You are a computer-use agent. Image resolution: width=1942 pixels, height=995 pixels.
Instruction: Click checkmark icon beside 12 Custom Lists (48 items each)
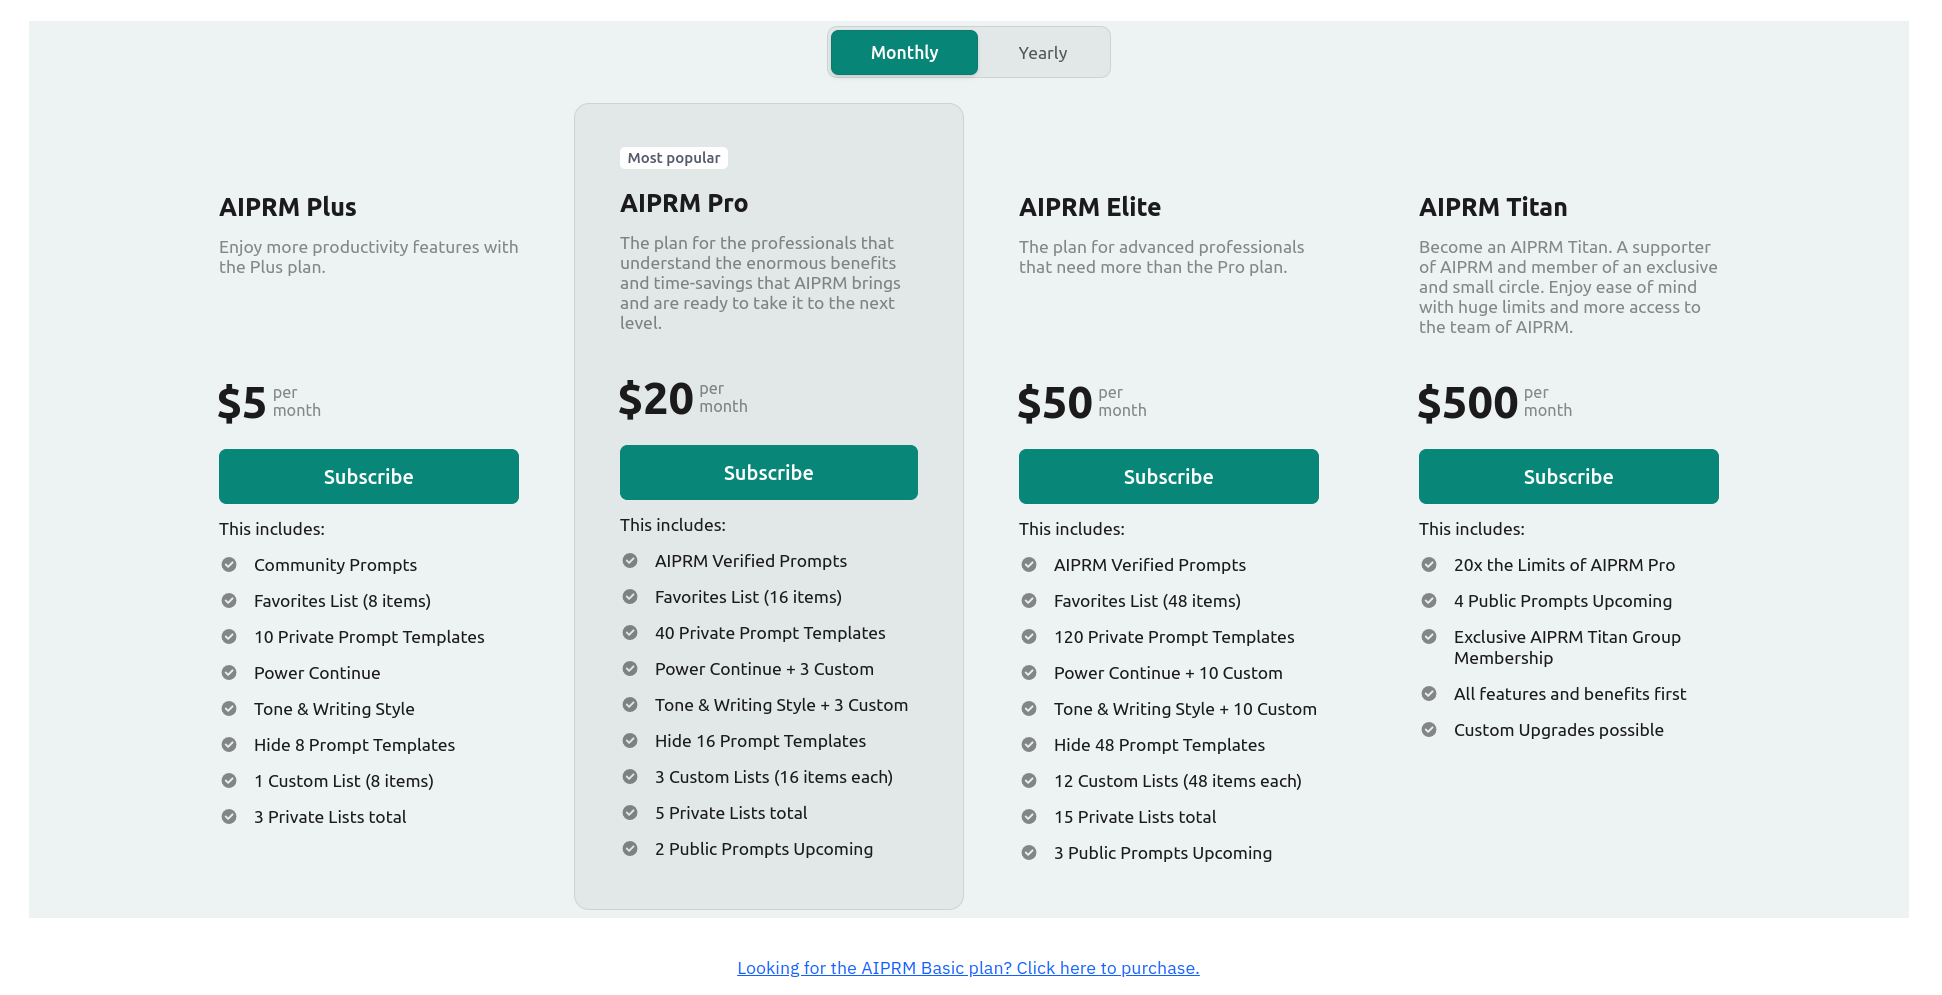click(1029, 780)
